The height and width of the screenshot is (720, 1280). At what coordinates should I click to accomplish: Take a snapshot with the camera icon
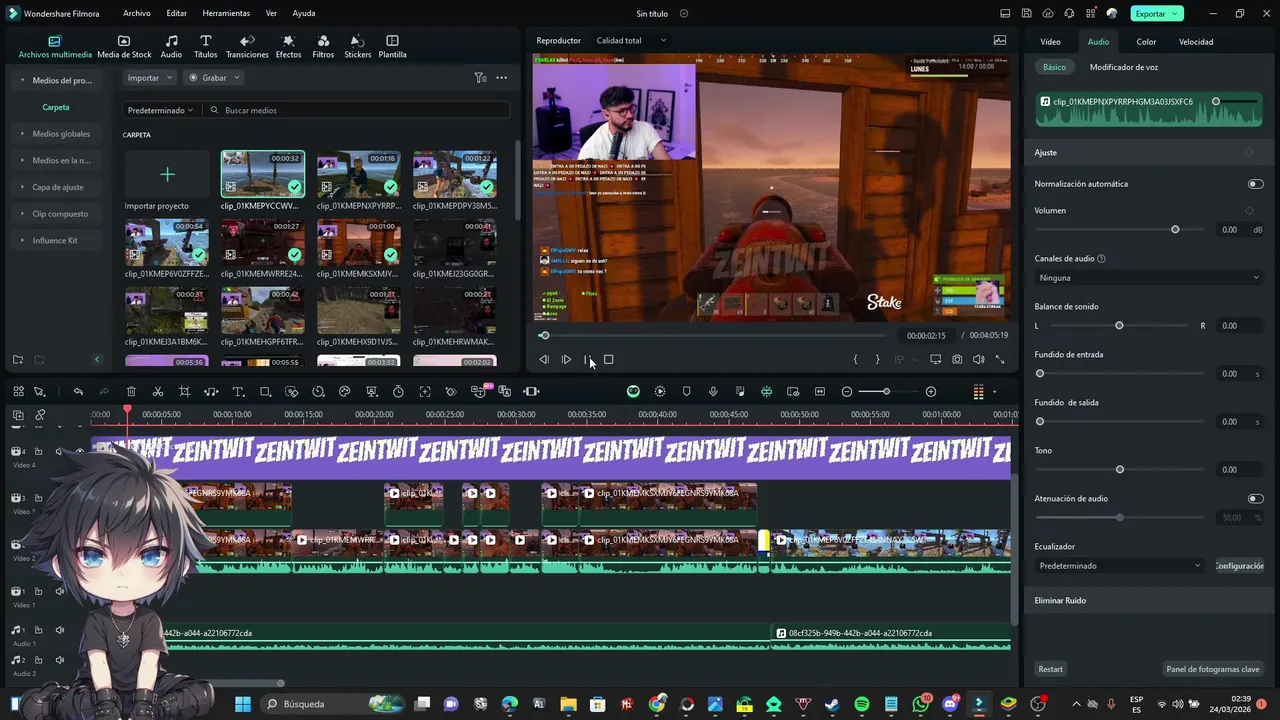point(957,359)
